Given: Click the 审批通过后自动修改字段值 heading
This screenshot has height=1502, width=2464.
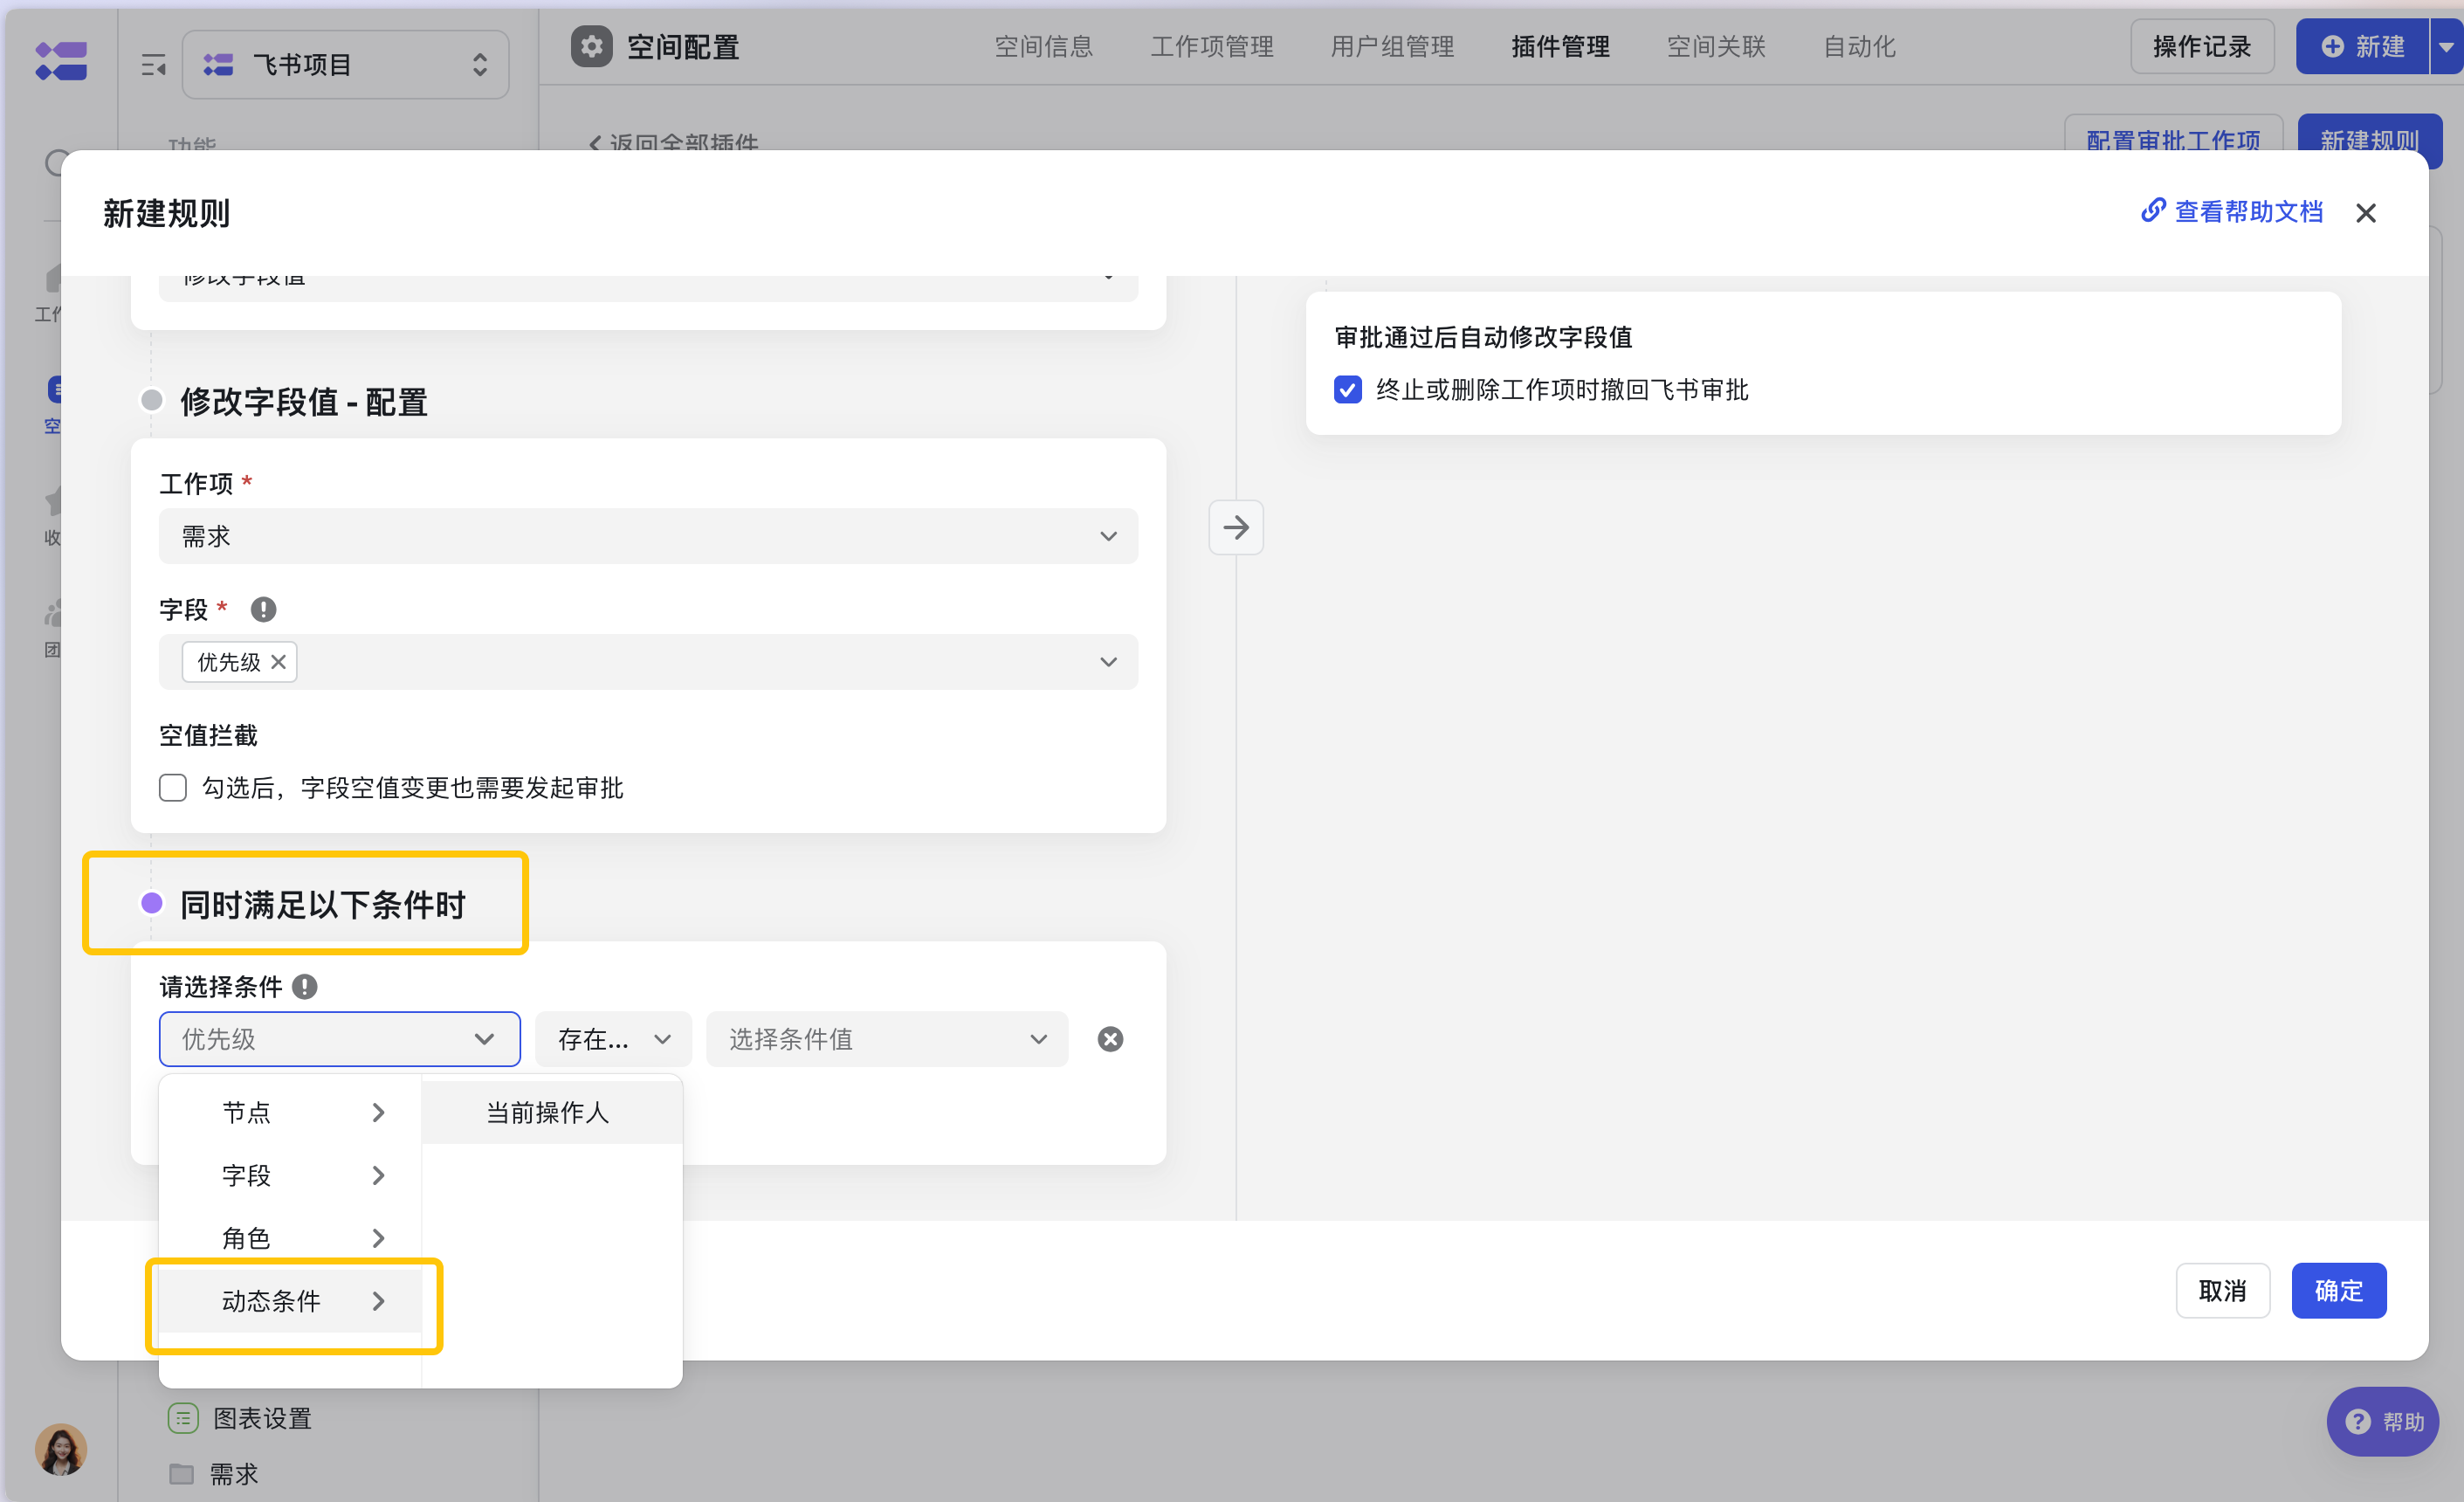Looking at the screenshot, I should 1483,337.
